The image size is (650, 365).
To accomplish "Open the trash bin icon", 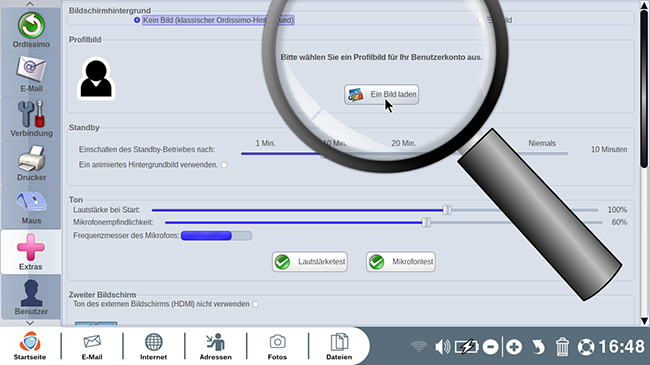I will (562, 347).
